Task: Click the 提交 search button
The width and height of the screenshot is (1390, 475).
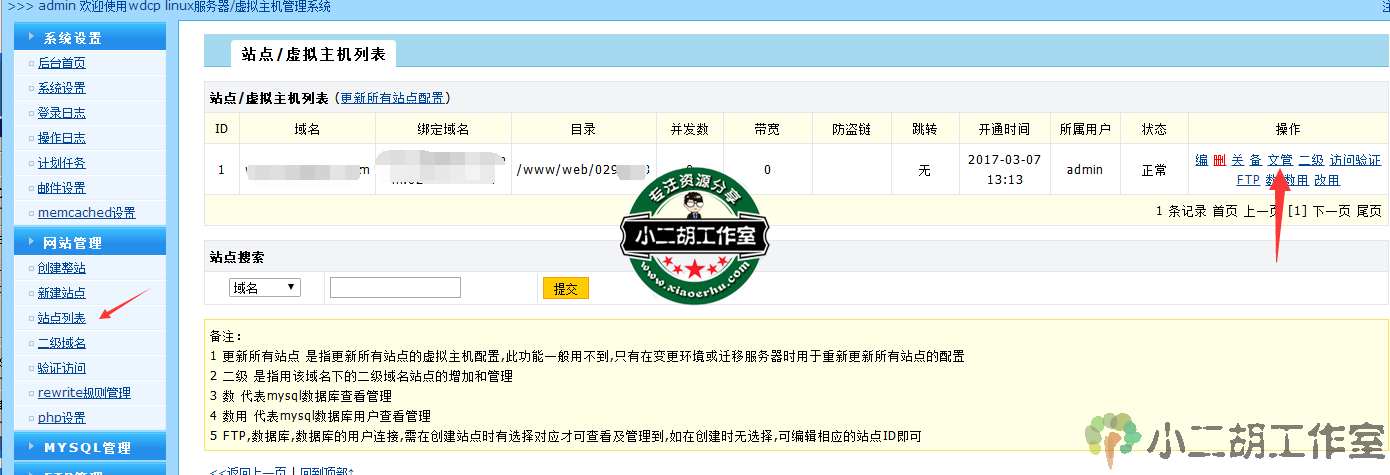Action: tap(566, 289)
